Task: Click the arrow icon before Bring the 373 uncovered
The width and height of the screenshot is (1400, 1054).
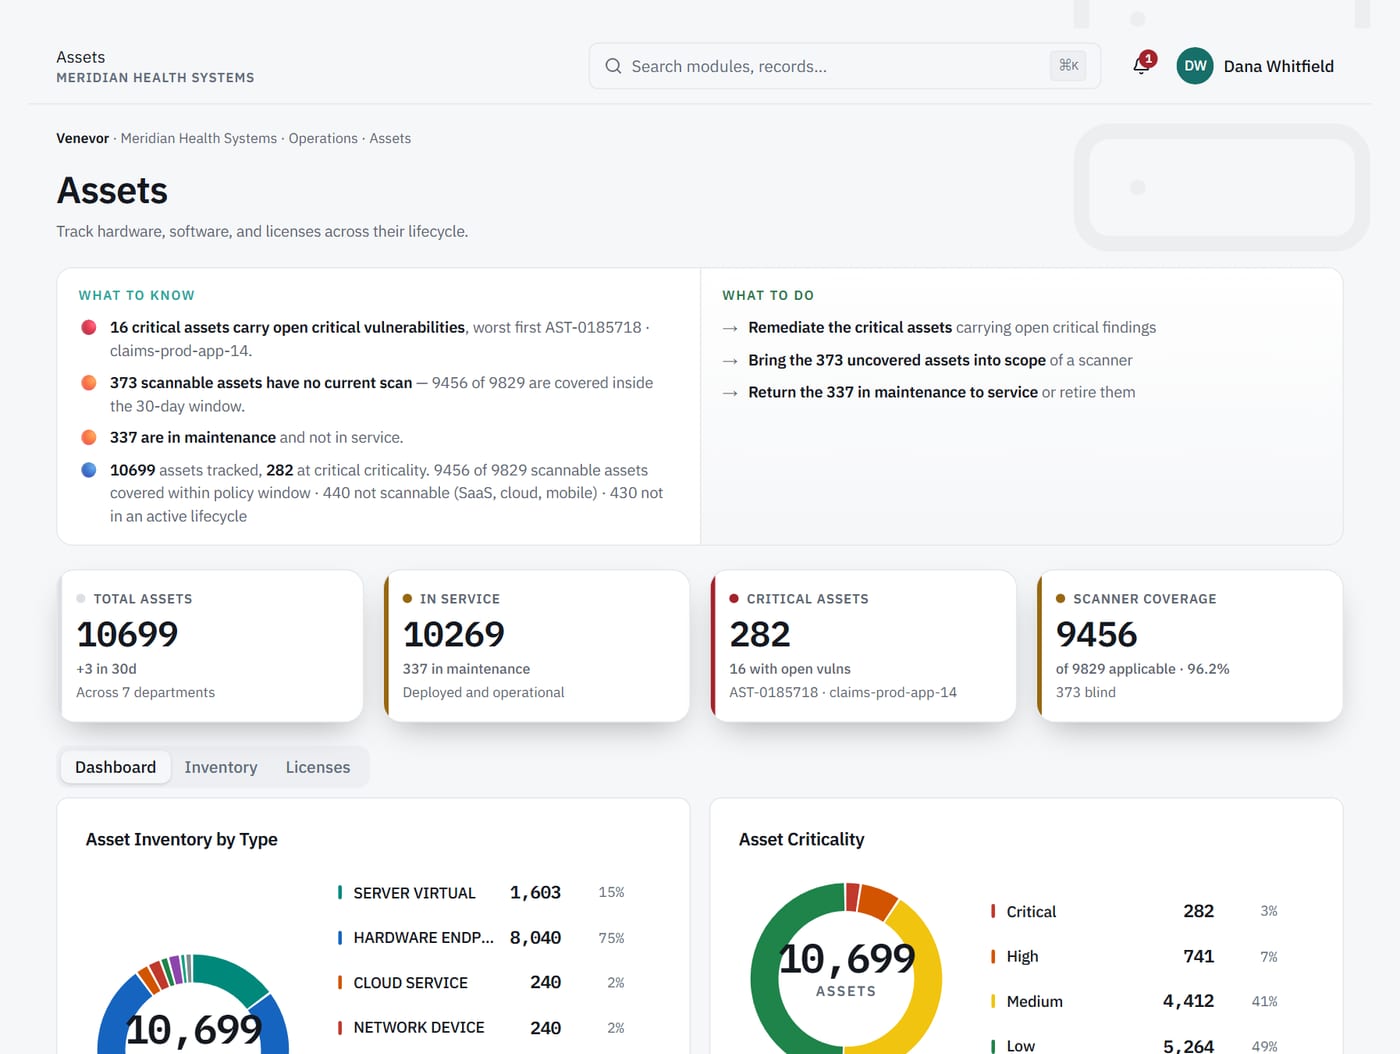Action: tap(730, 361)
